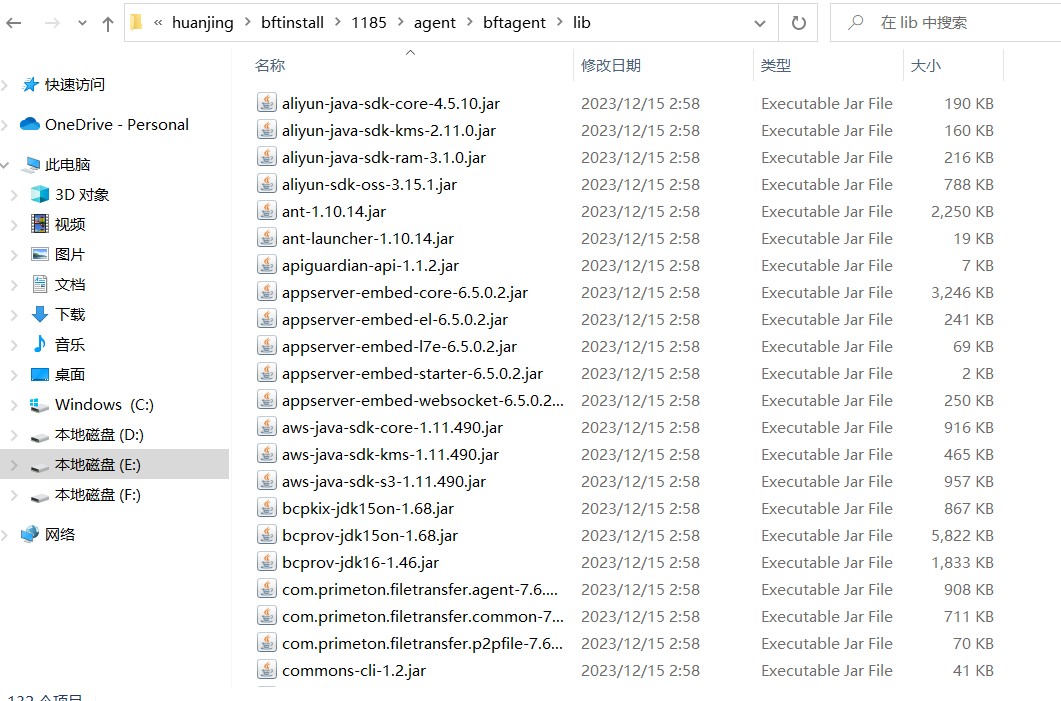Open the address bar history dropdown
This screenshot has width=1061, height=701.
[759, 22]
